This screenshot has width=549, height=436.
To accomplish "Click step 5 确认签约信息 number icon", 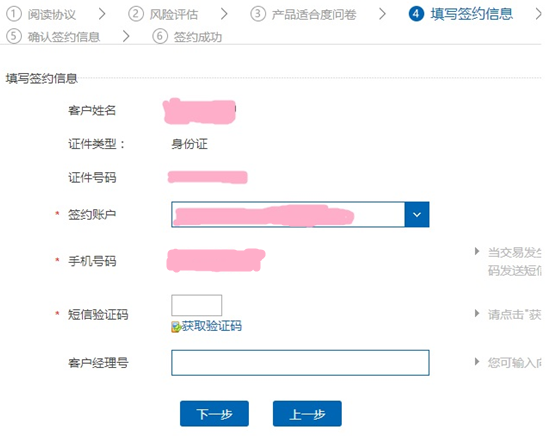I will pyautogui.click(x=14, y=36).
